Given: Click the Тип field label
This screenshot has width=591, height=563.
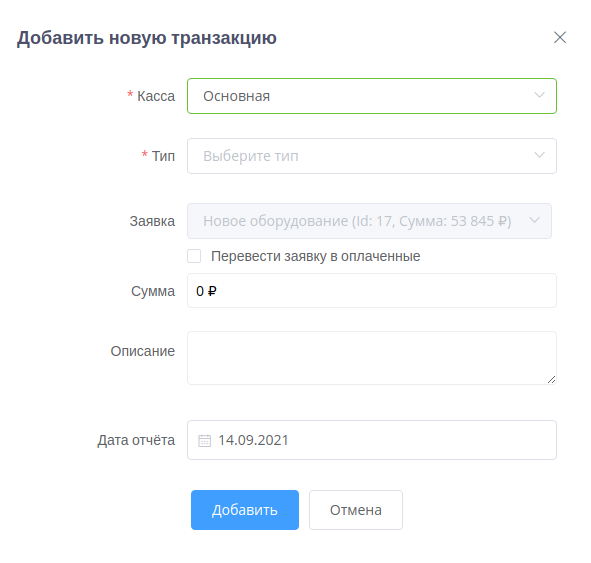Looking at the screenshot, I should 163,156.
